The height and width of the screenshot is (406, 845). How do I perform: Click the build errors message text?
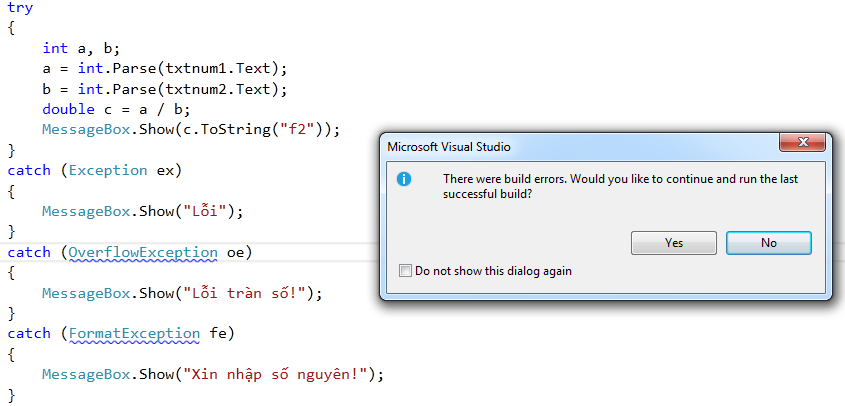point(620,186)
